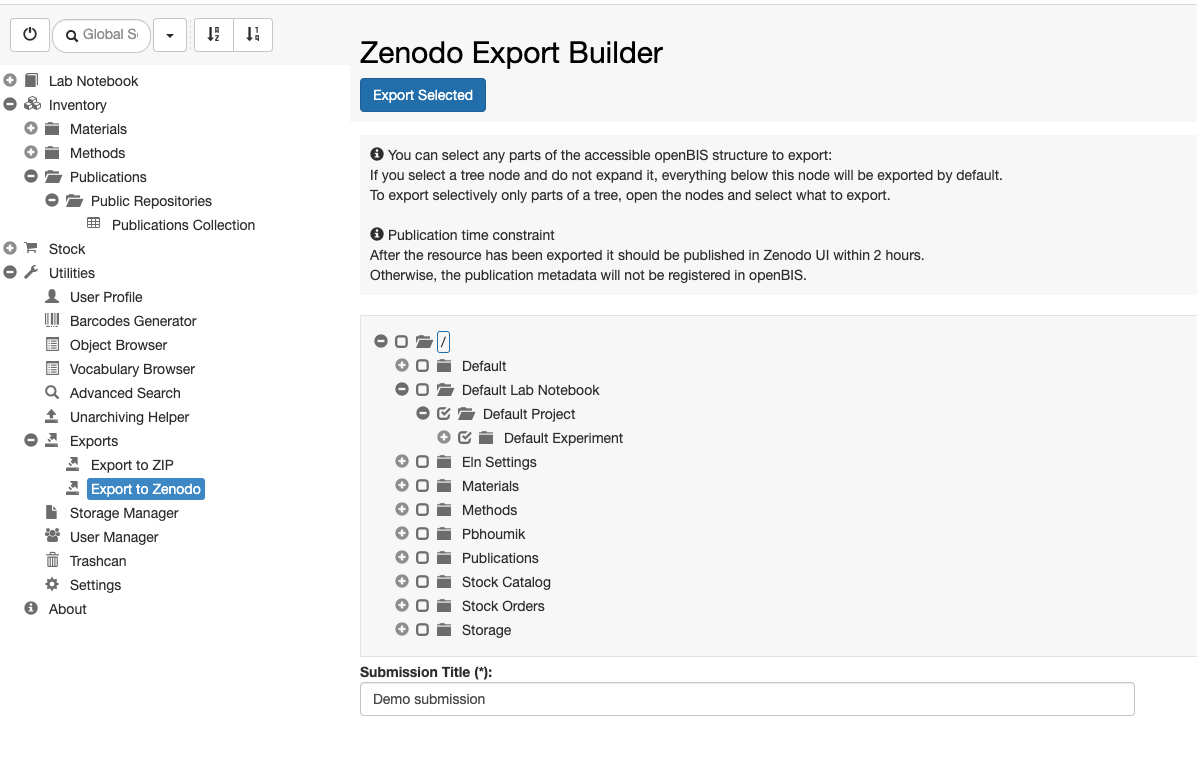Click the Submission Title input field
Image resolution: width=1197 pixels, height=778 pixels.
point(747,699)
